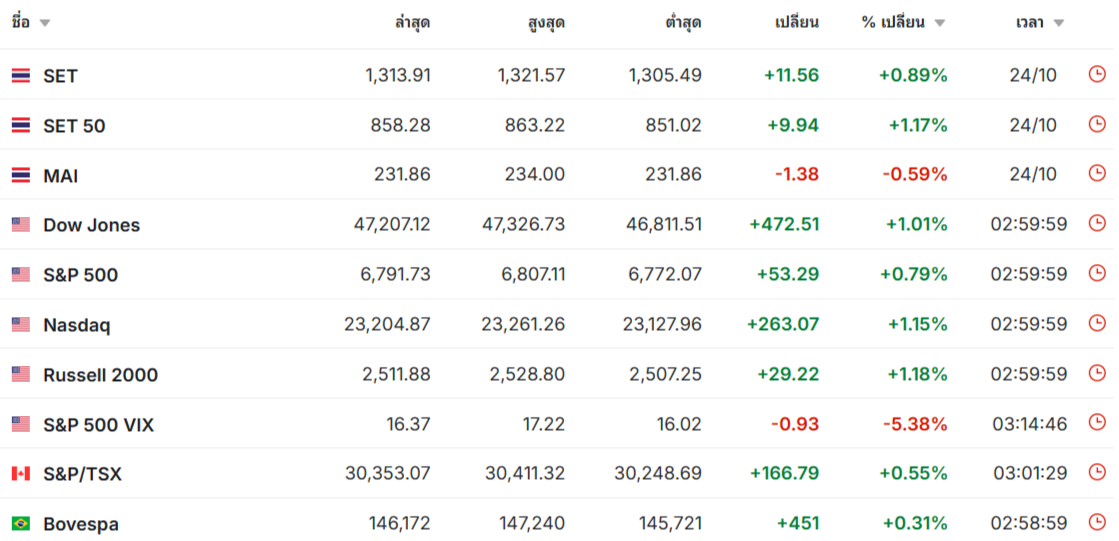Open the Russell 2000 index link

[100, 375]
